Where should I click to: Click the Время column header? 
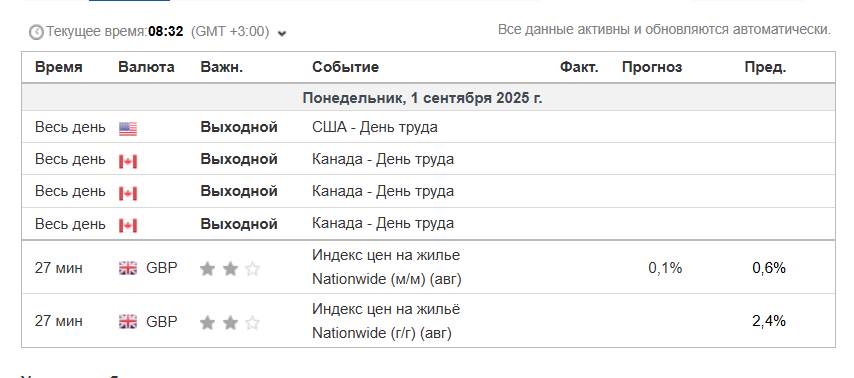coord(59,68)
